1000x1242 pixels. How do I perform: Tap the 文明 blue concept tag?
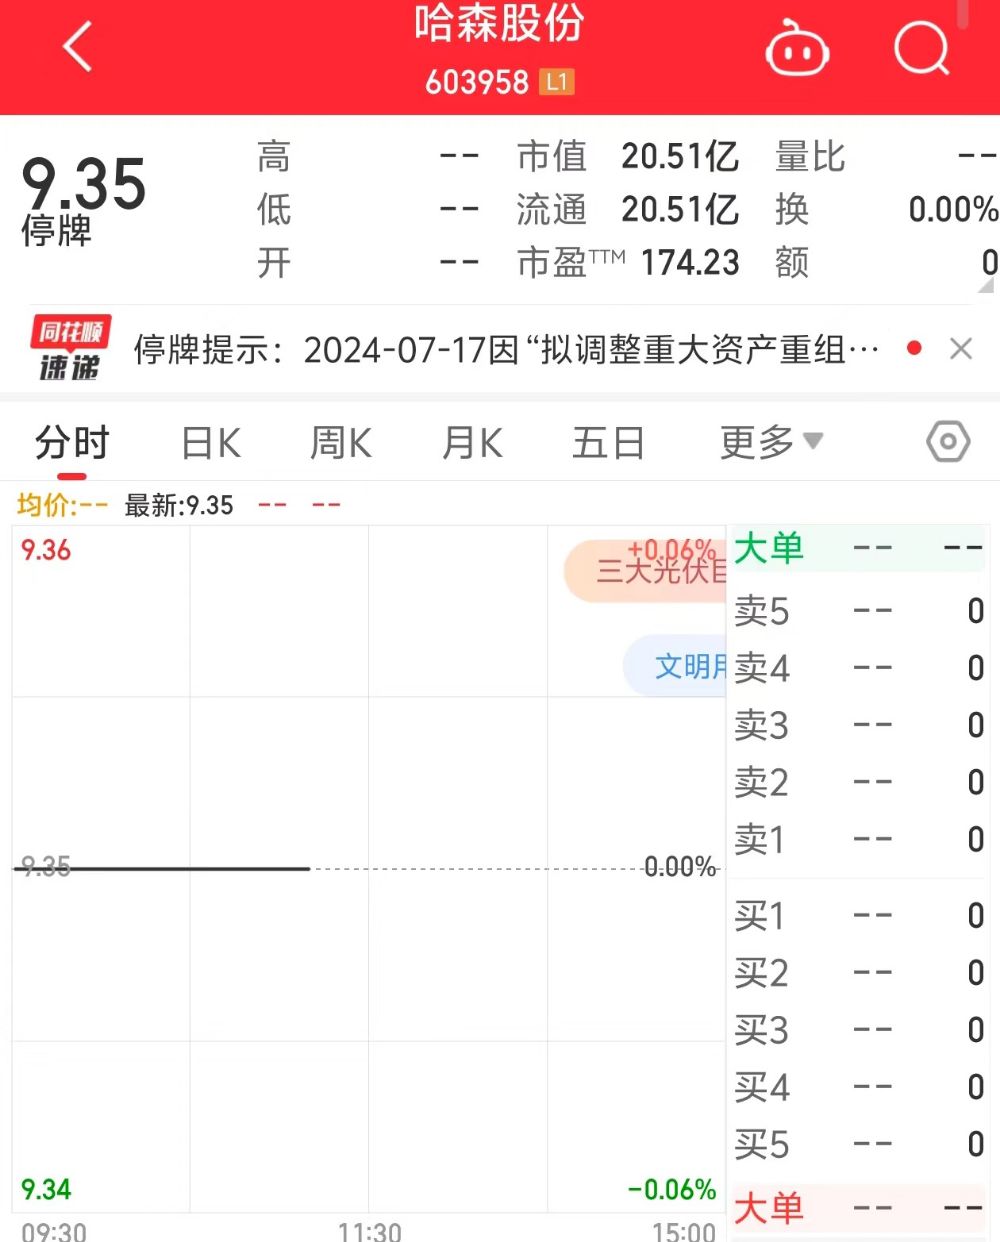[x=676, y=666]
